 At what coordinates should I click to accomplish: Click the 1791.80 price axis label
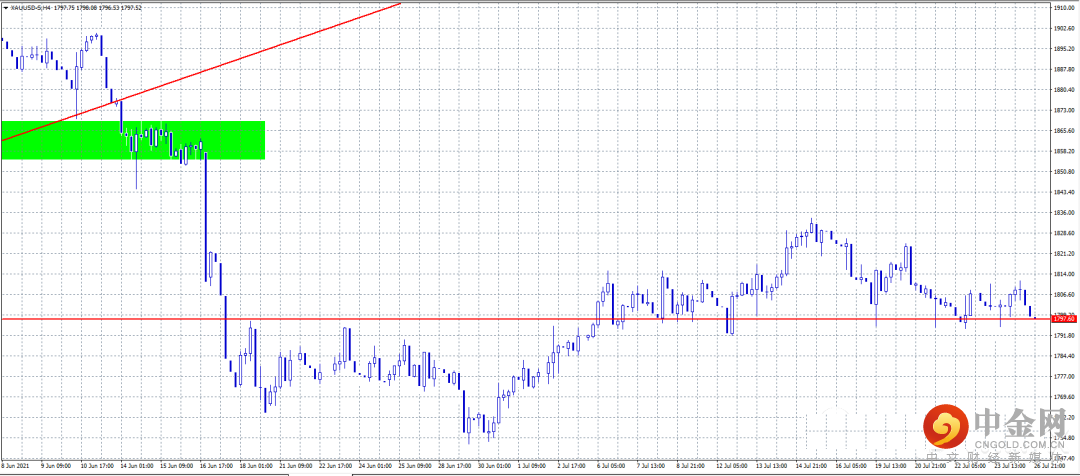1065,335
